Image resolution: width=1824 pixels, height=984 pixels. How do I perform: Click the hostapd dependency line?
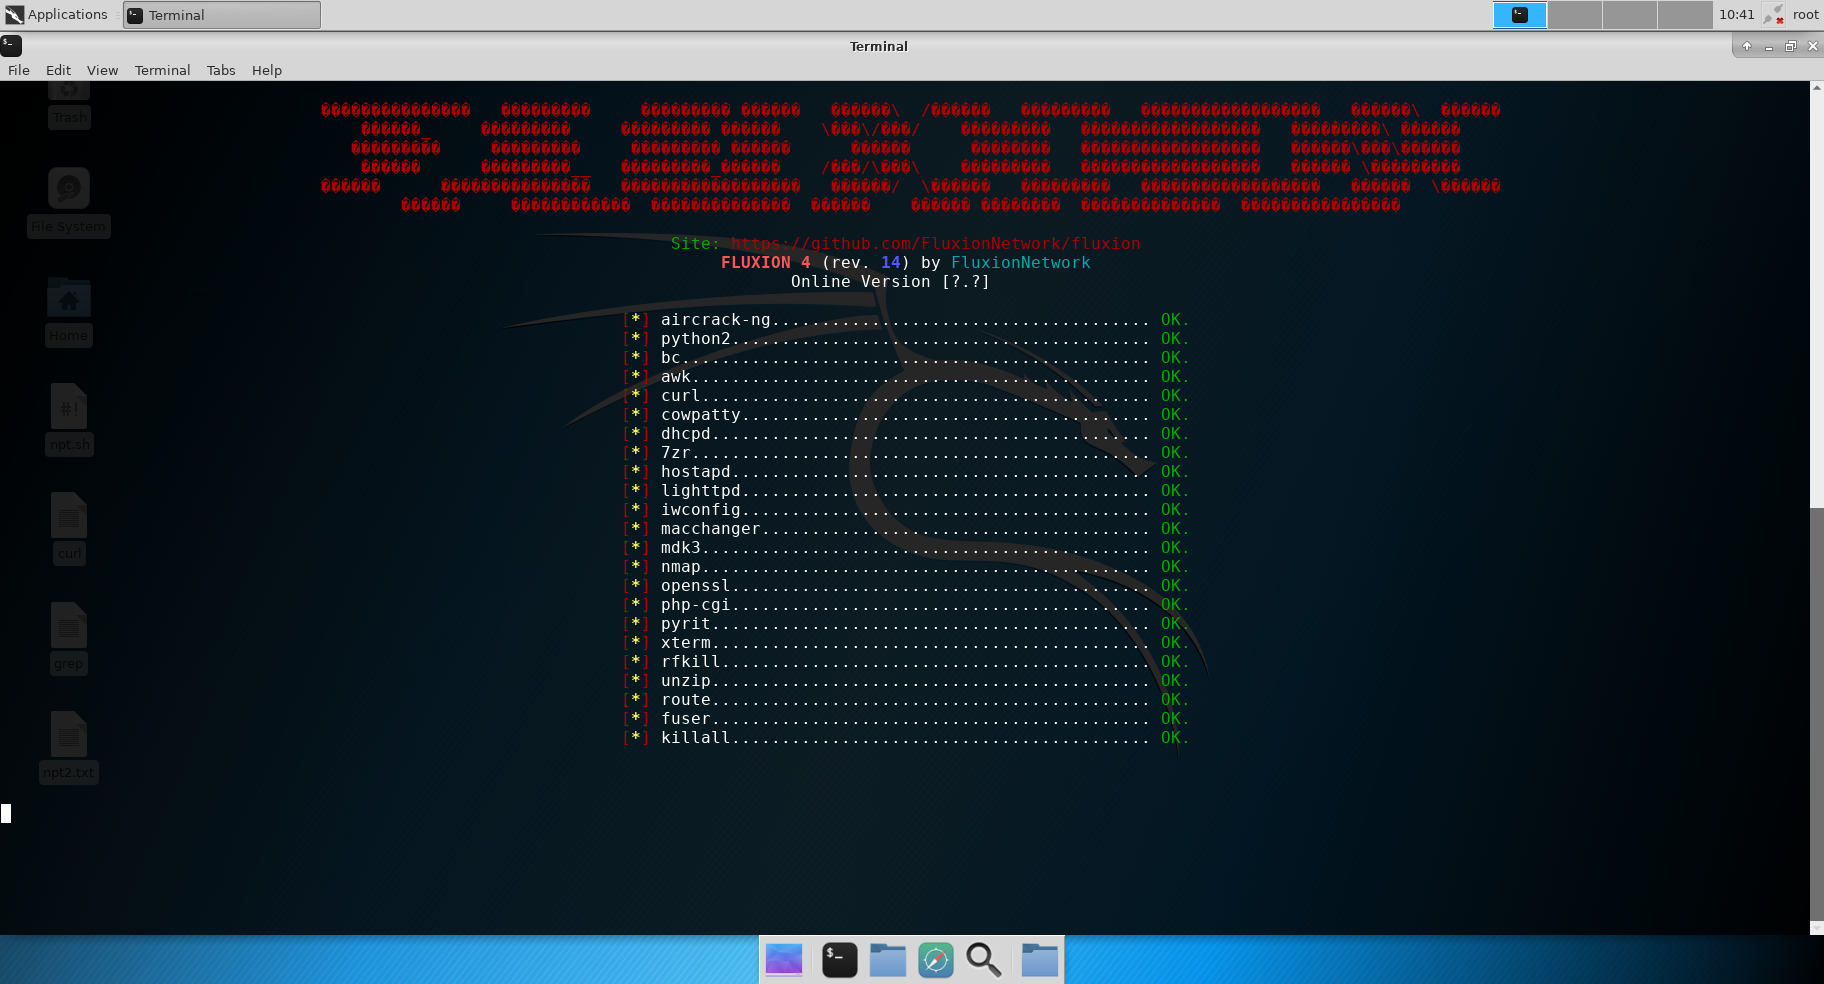tap(905, 472)
